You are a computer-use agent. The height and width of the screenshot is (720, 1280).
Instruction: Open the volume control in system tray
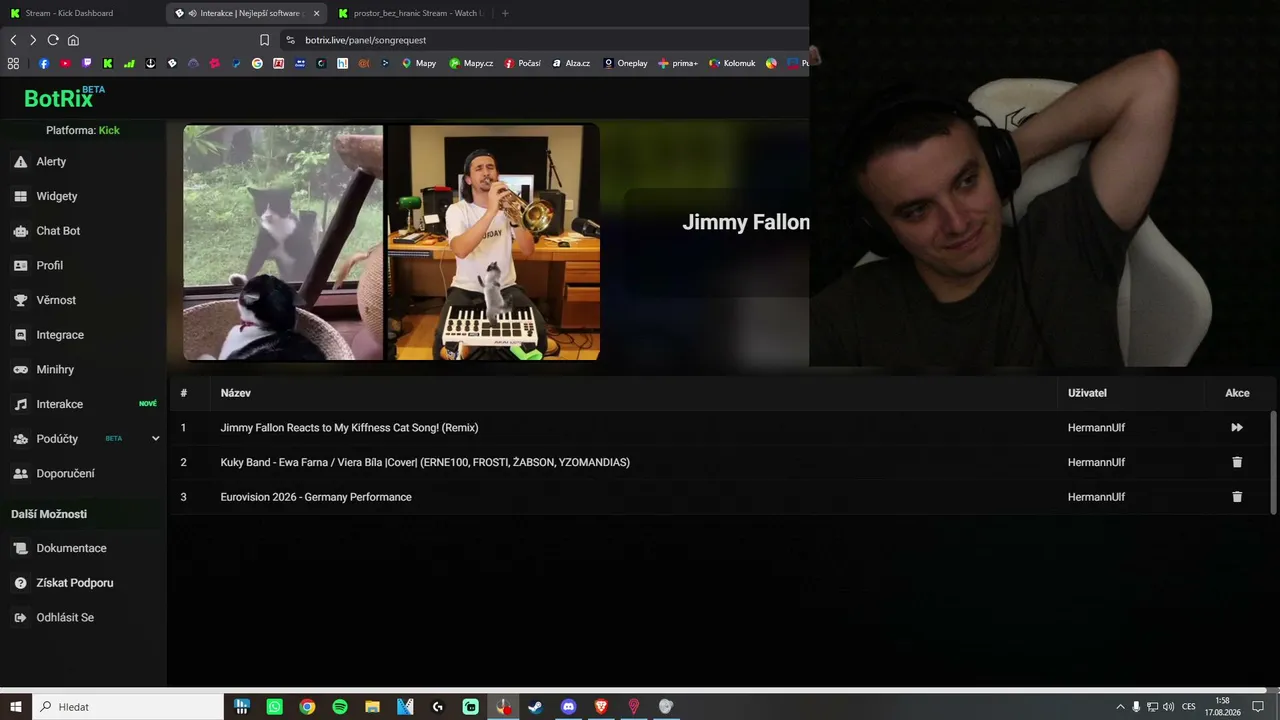[1168, 707]
